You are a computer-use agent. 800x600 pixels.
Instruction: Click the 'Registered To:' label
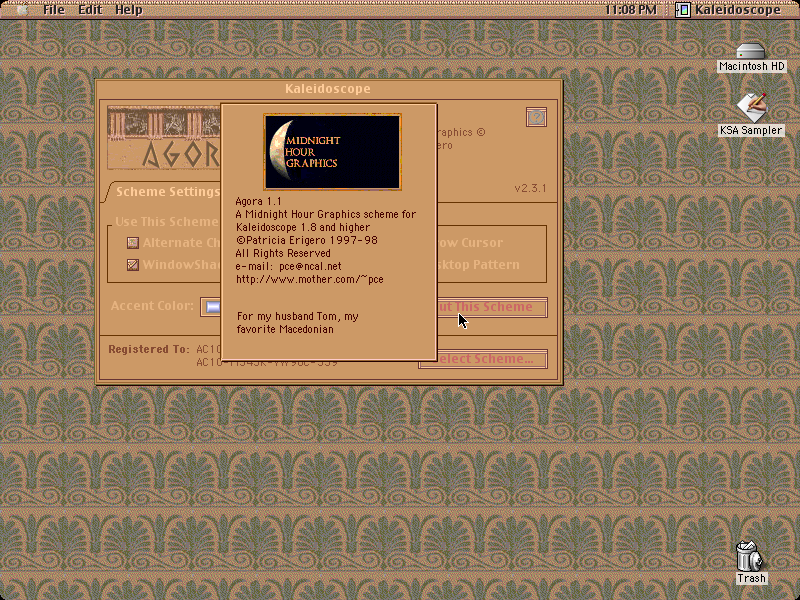pyautogui.click(x=148, y=349)
